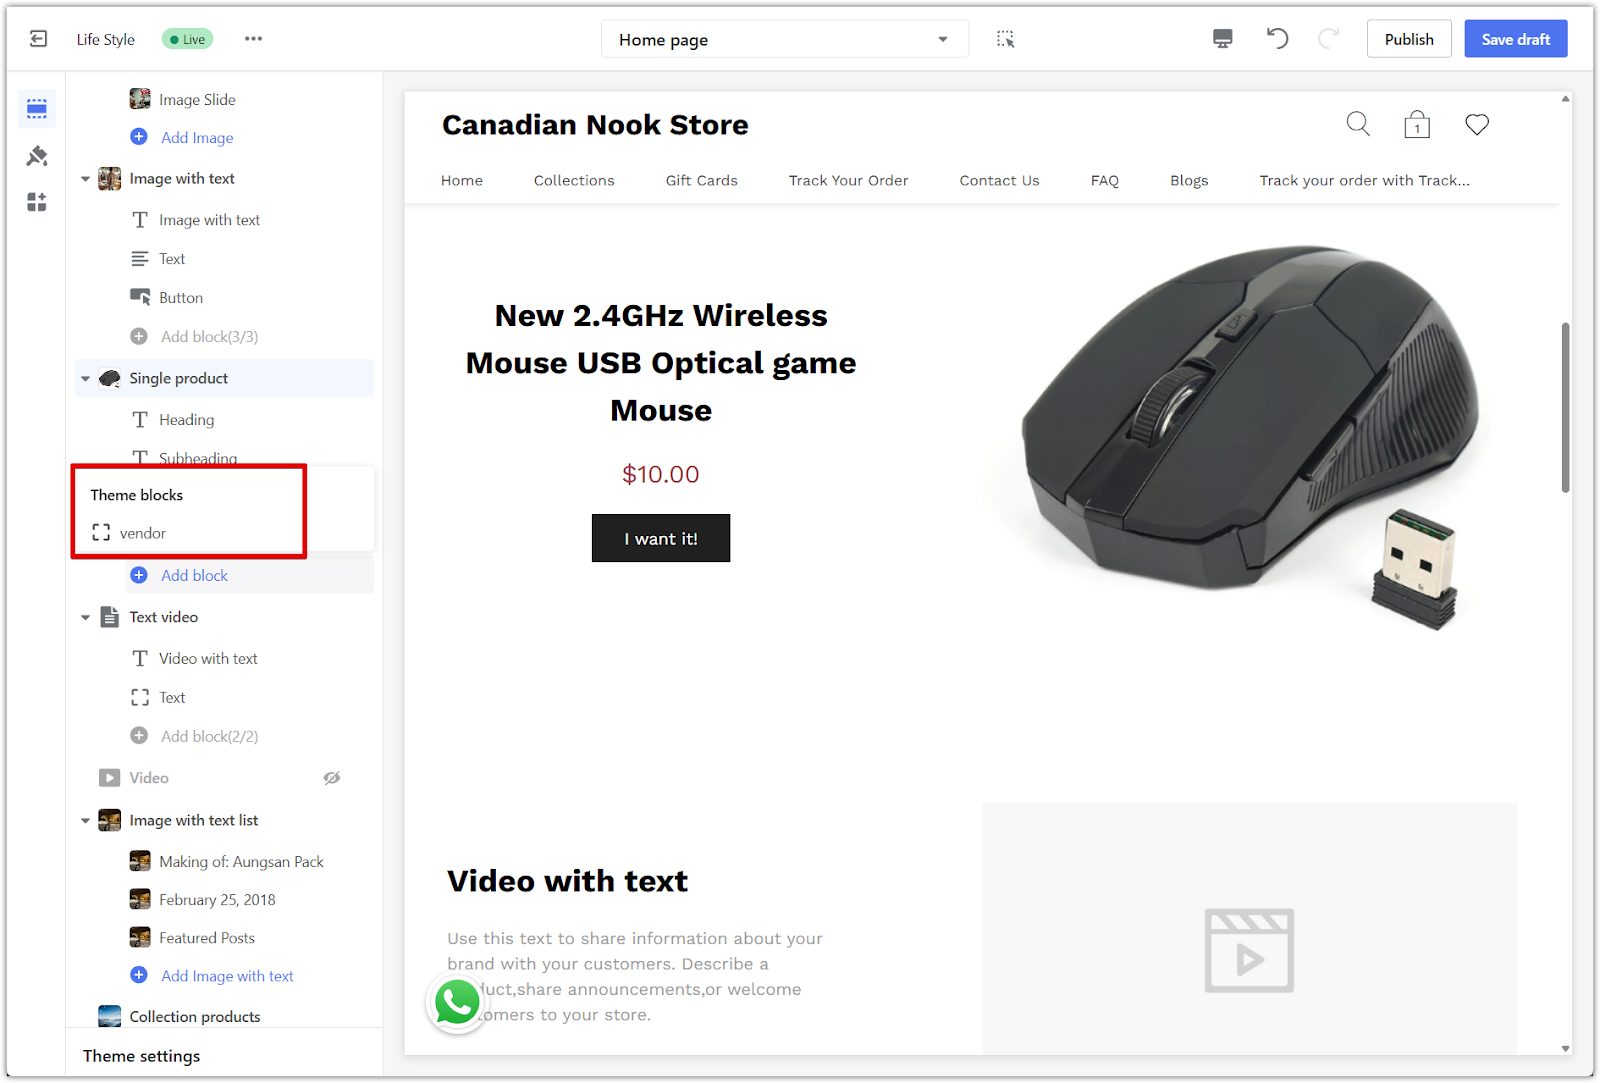Image resolution: width=1600 pixels, height=1083 pixels.
Task: Open the WhatsApp chat bubble
Action: [x=457, y=1003]
